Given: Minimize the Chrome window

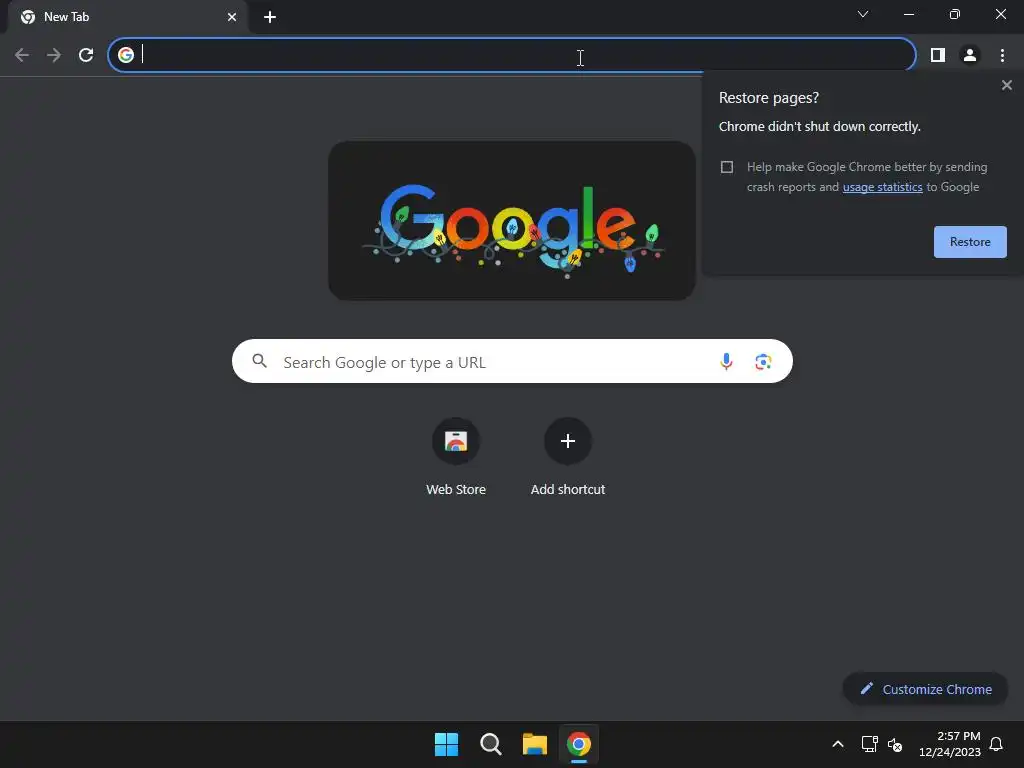Looking at the screenshot, I should click(909, 14).
